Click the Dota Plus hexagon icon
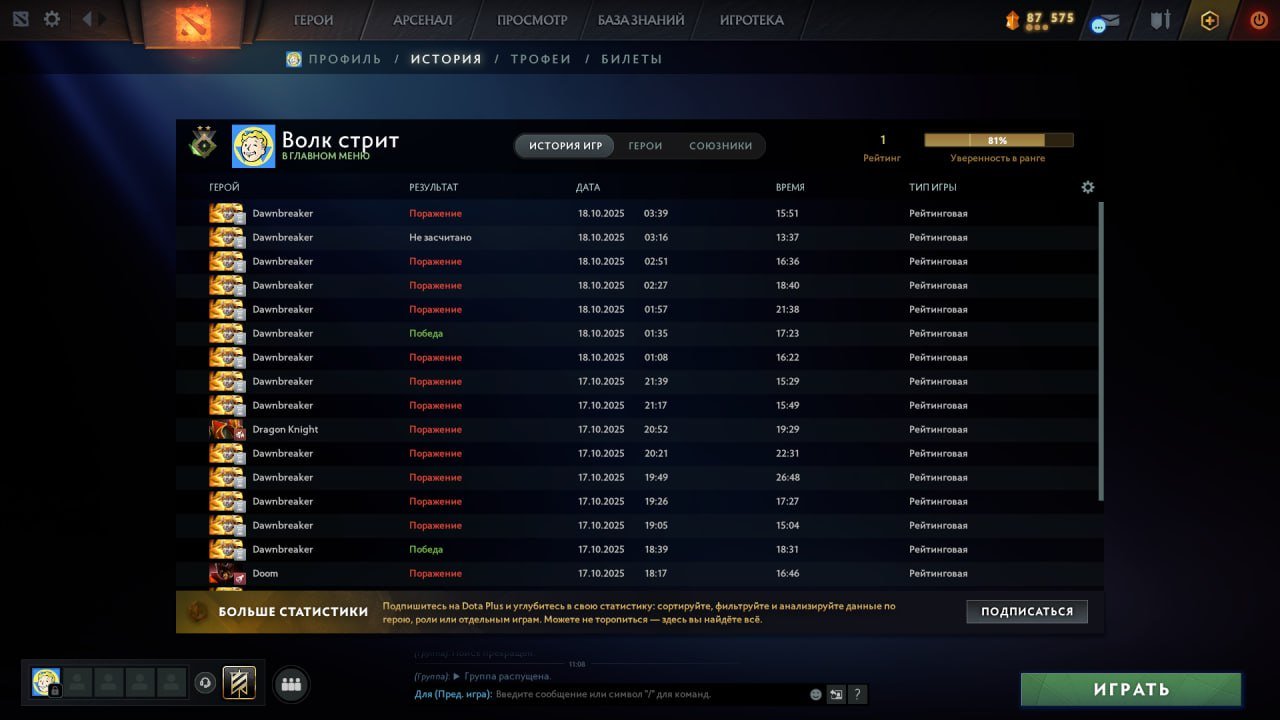Image resolution: width=1280 pixels, height=720 pixels. pos(1209,21)
